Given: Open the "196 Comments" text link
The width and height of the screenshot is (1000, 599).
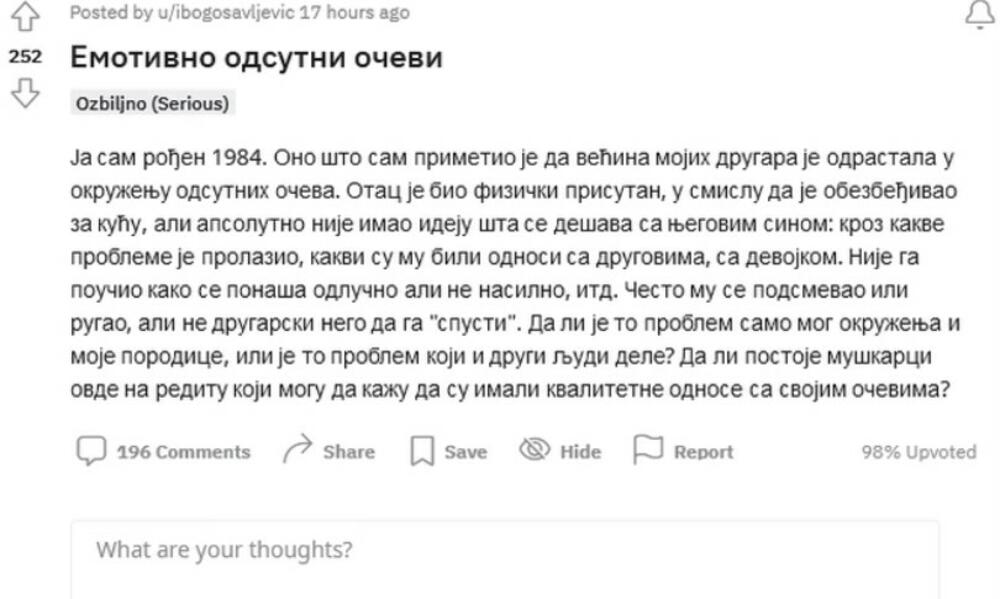Looking at the screenshot, I should point(183,452).
